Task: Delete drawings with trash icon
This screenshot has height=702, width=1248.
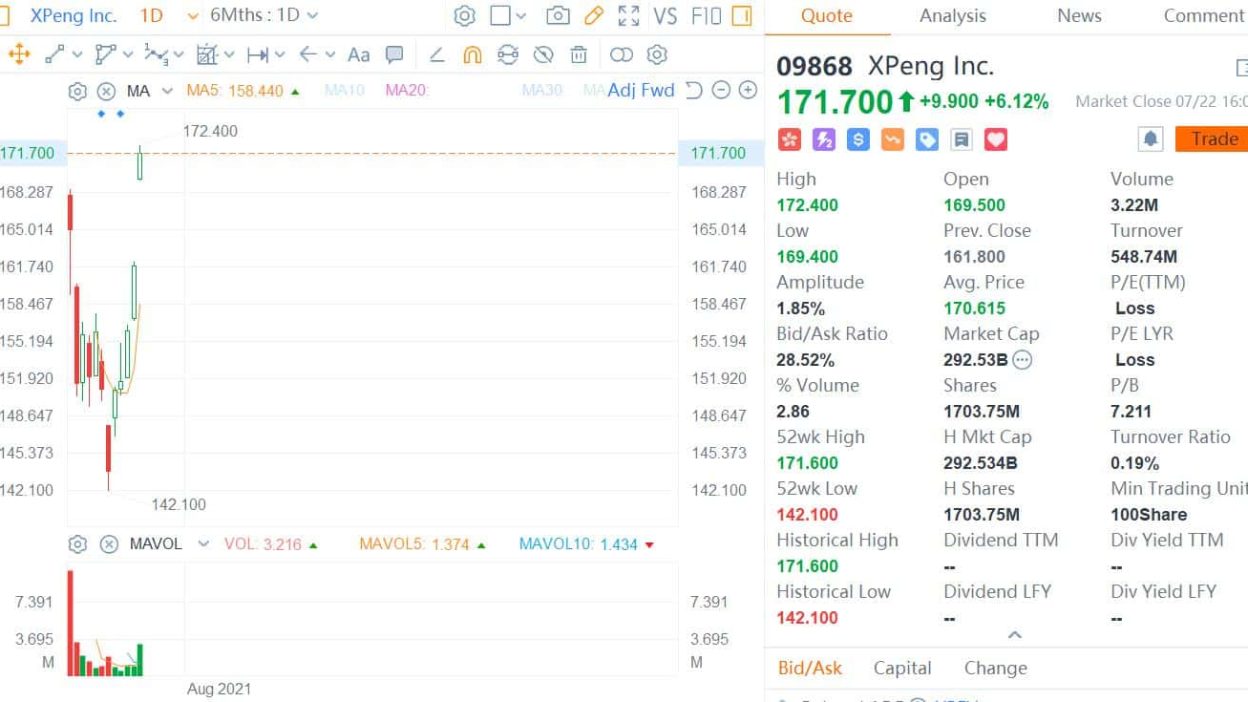Action: coord(578,55)
